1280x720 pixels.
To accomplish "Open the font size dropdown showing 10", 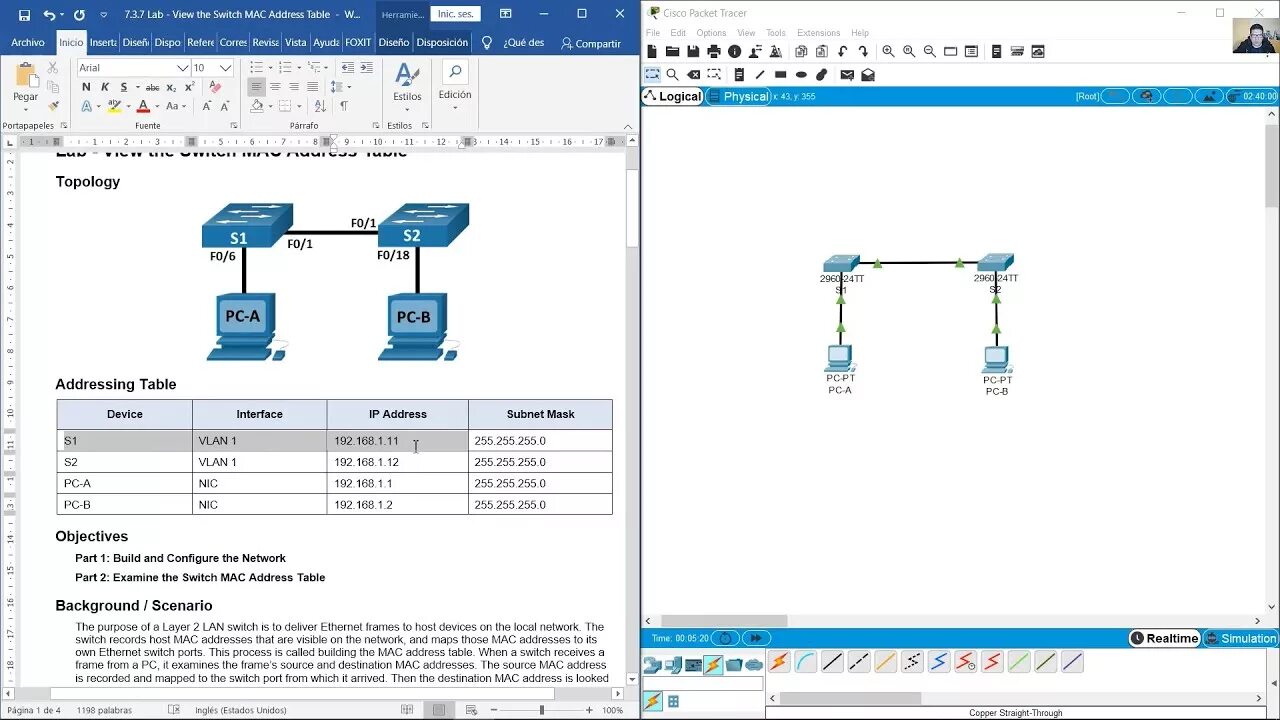I will coord(226,68).
